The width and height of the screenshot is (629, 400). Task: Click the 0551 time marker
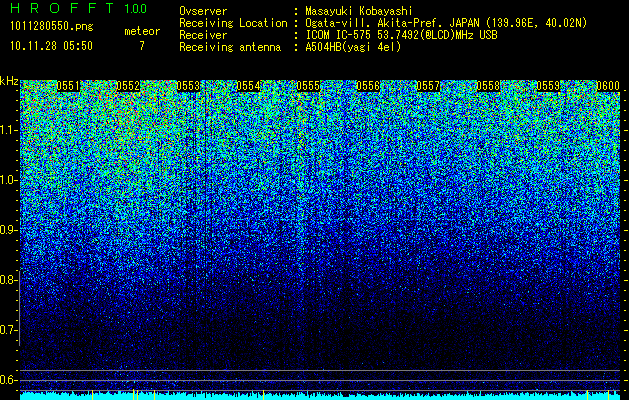[x=68, y=86]
